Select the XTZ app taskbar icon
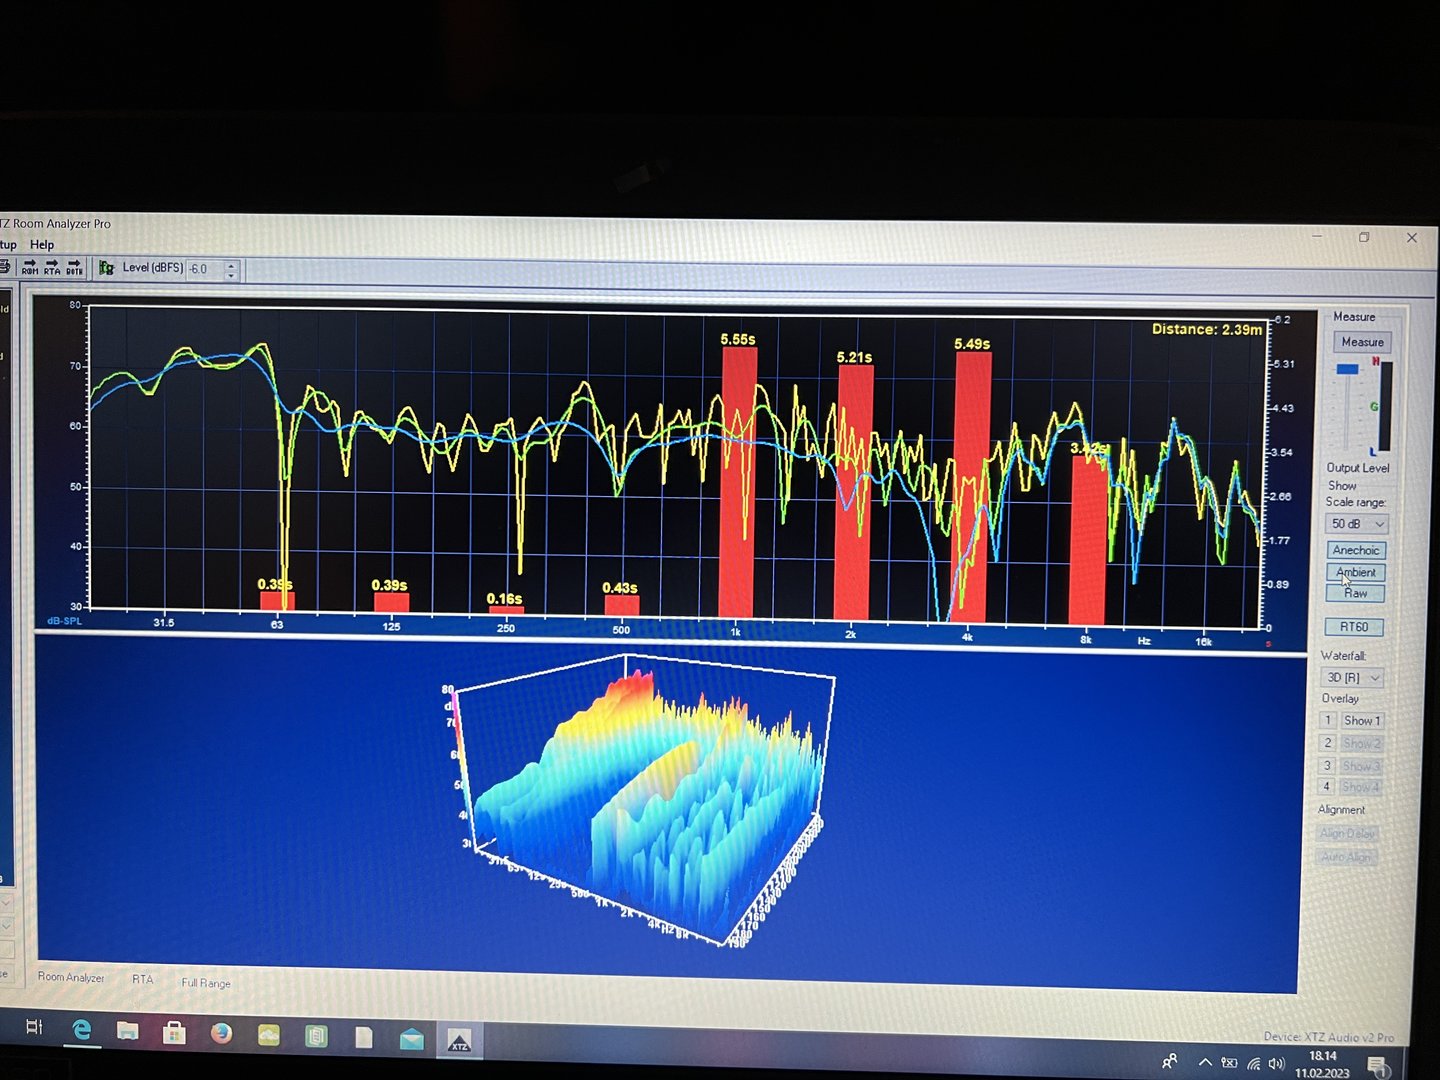Screen dimensions: 1440x1080 [x=459, y=1042]
